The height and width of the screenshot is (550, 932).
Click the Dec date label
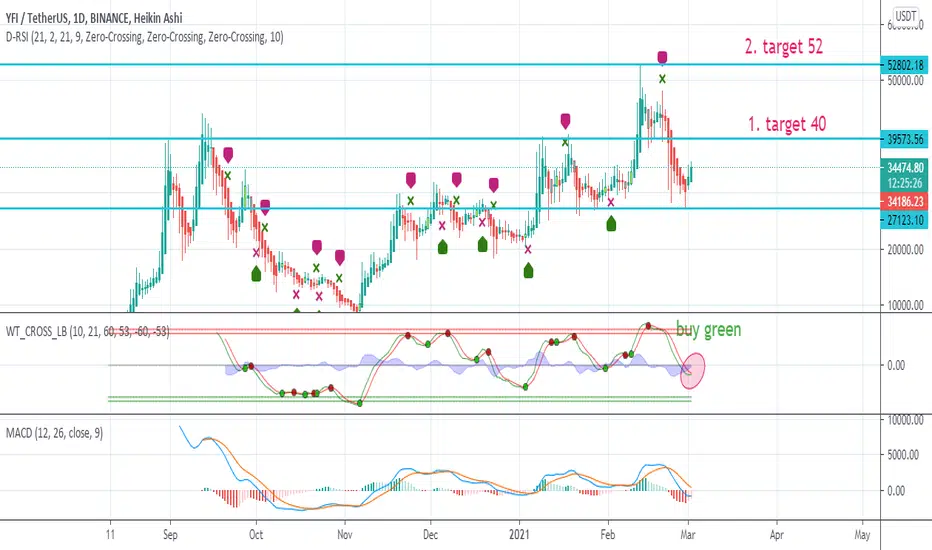click(430, 535)
